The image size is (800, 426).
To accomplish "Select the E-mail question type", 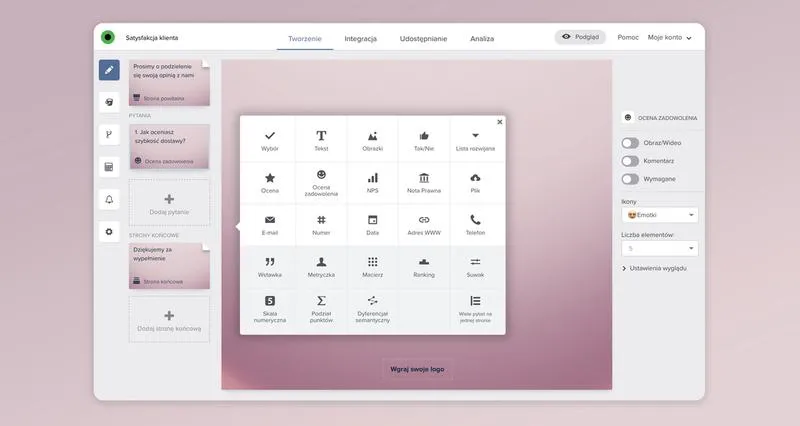I will [x=270, y=225].
